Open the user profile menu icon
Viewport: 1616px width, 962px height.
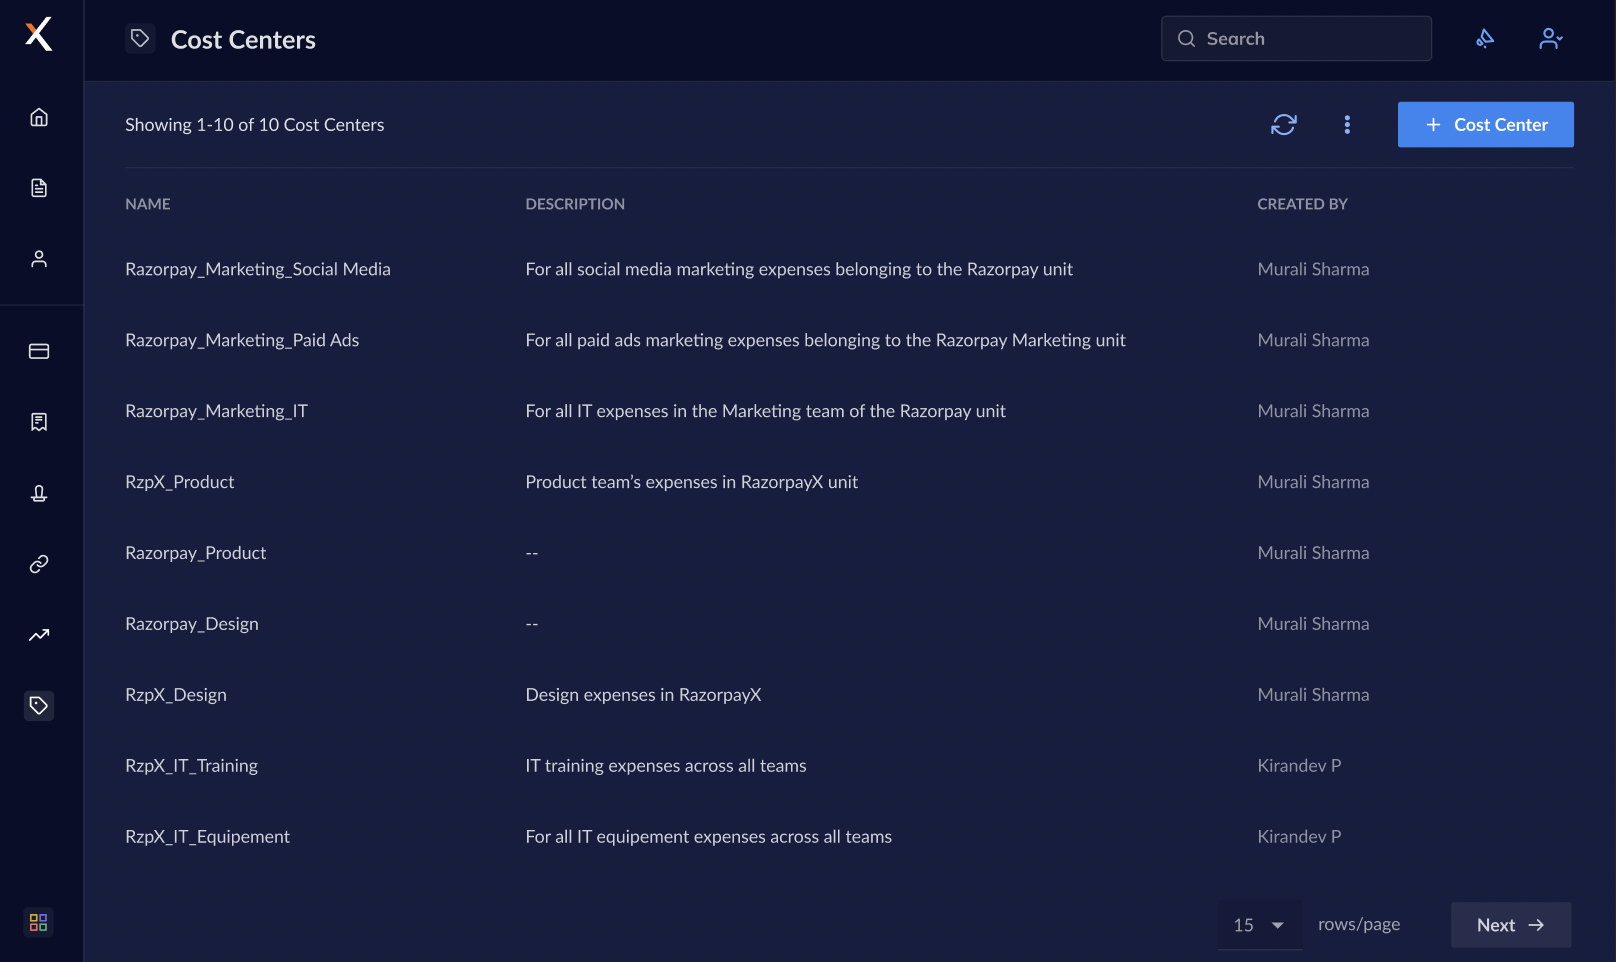(1550, 38)
